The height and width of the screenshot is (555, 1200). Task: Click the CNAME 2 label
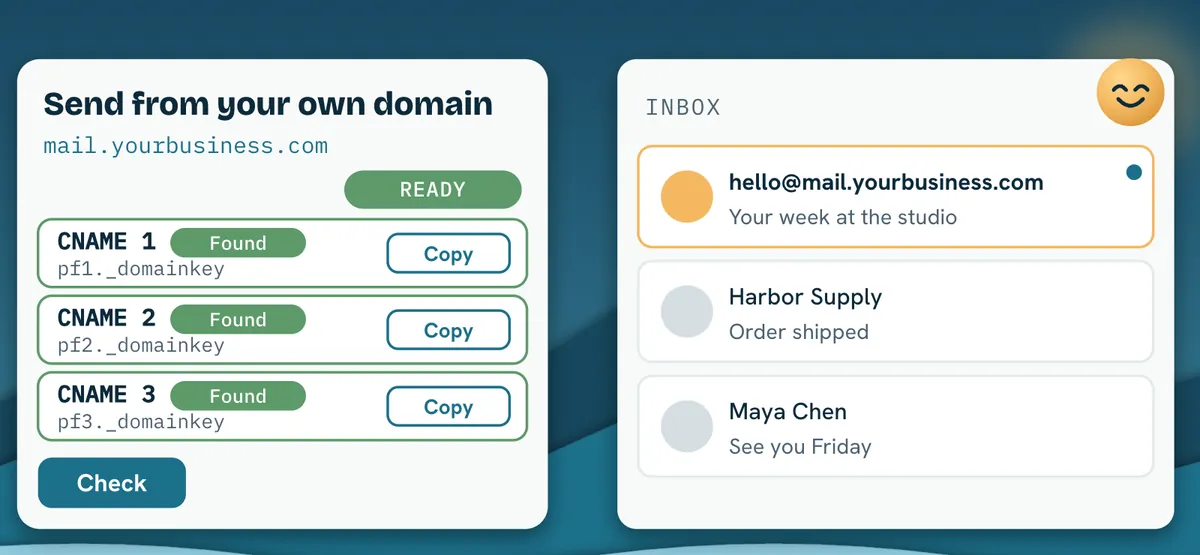(107, 318)
